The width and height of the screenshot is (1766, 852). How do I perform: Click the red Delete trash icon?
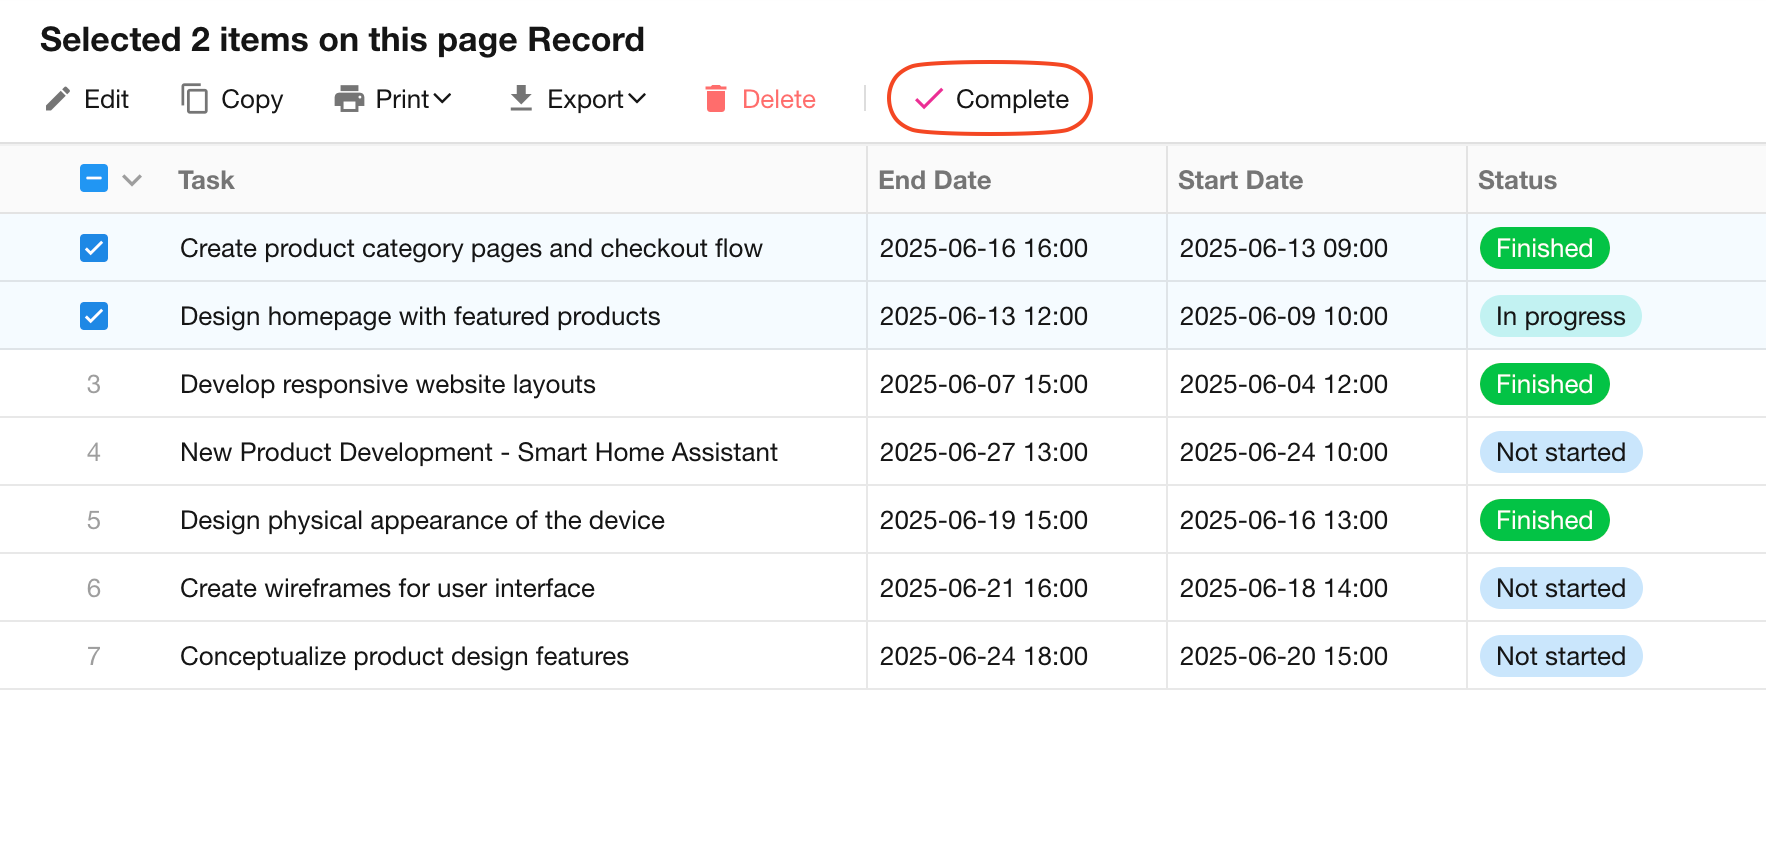tap(716, 99)
